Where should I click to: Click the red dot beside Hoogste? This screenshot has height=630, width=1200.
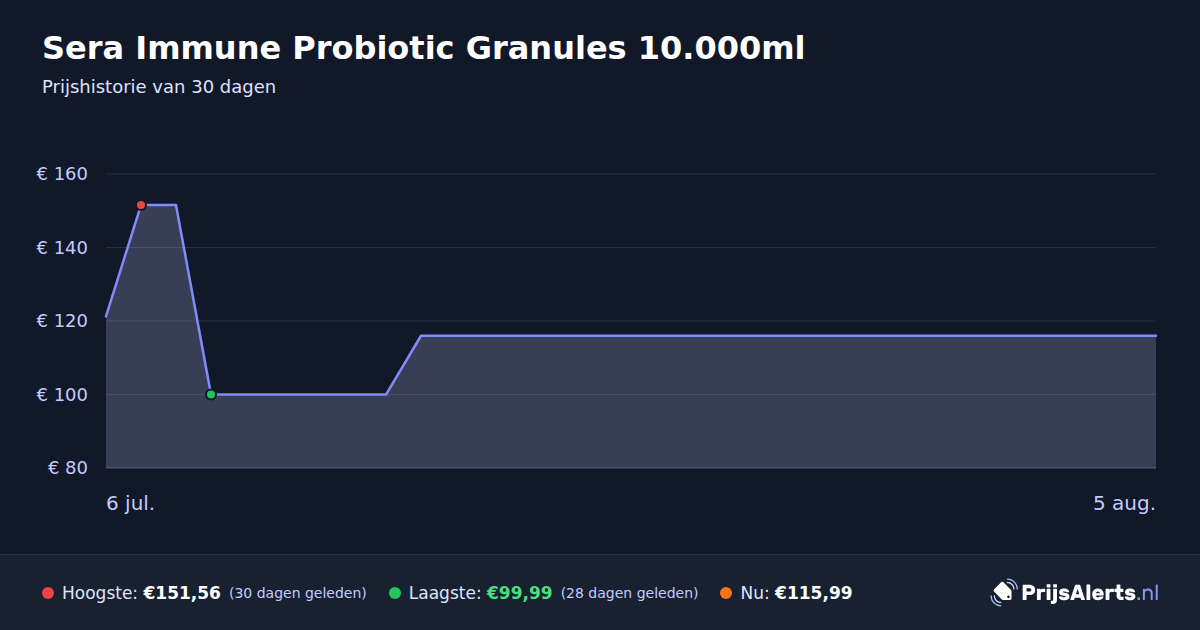[48, 593]
